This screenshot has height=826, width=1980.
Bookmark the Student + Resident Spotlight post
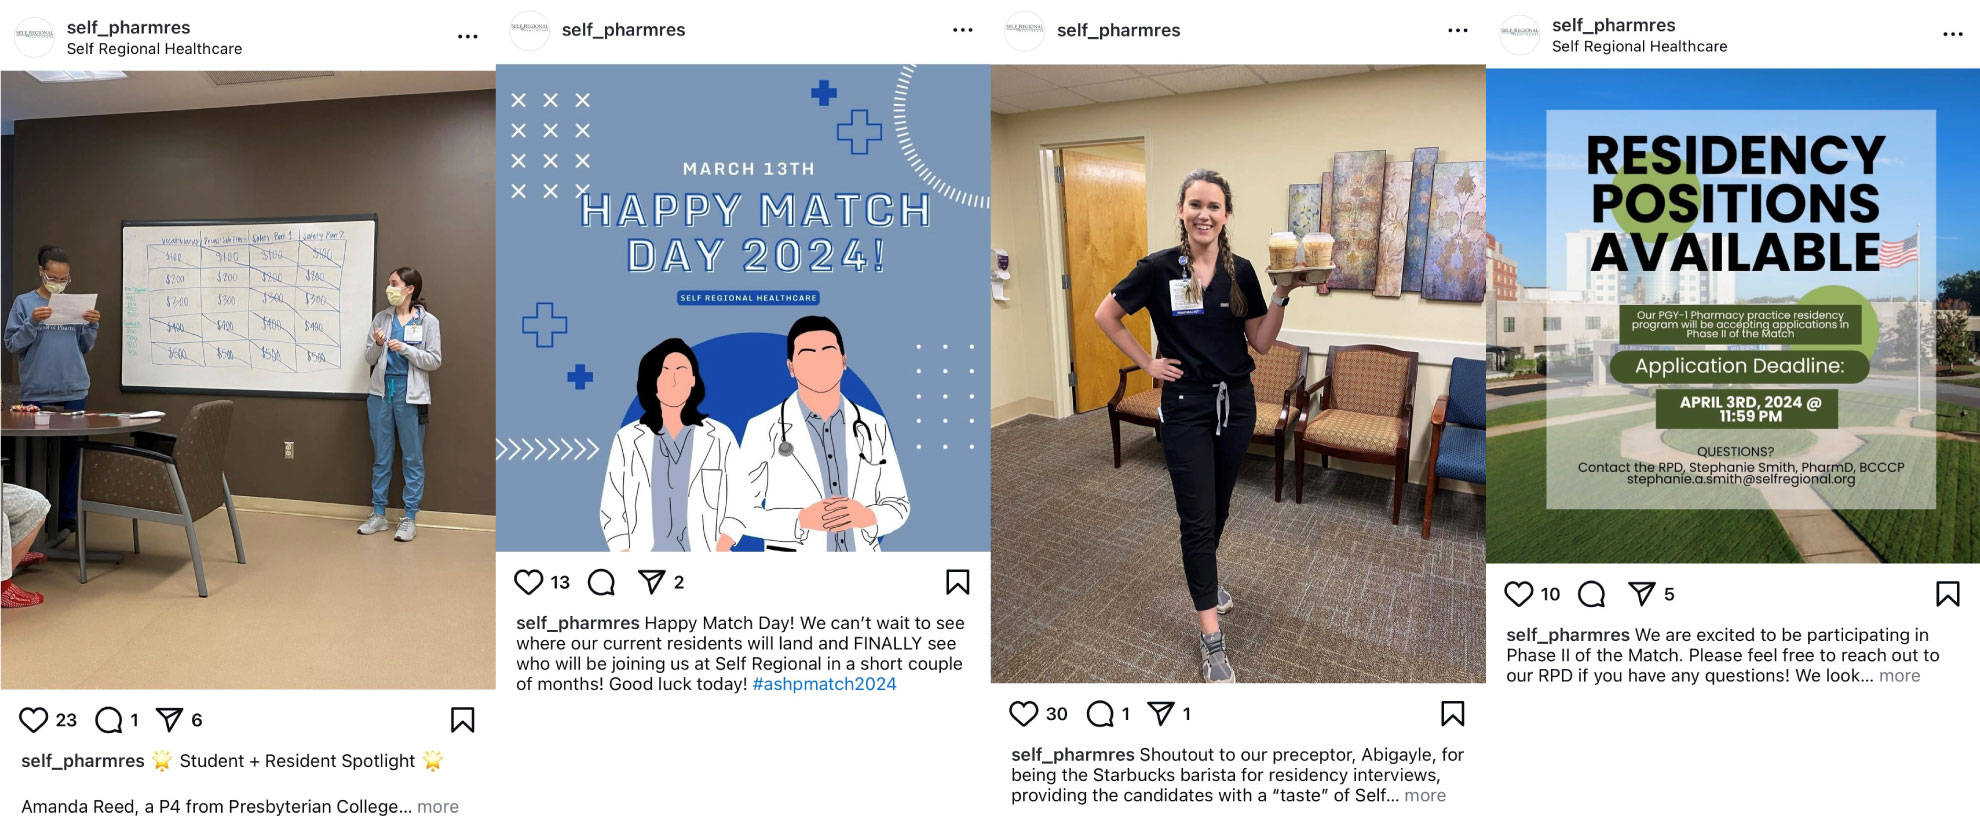462,720
